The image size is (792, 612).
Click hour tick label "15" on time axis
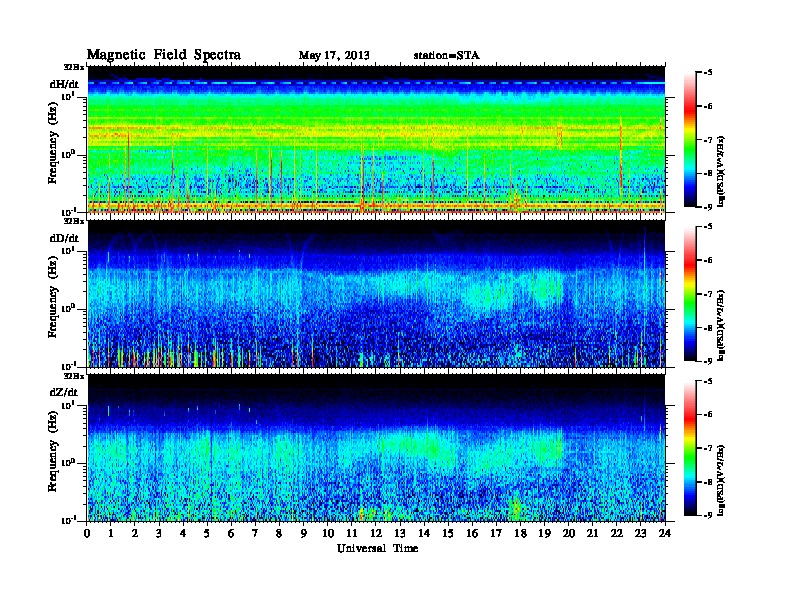click(448, 533)
